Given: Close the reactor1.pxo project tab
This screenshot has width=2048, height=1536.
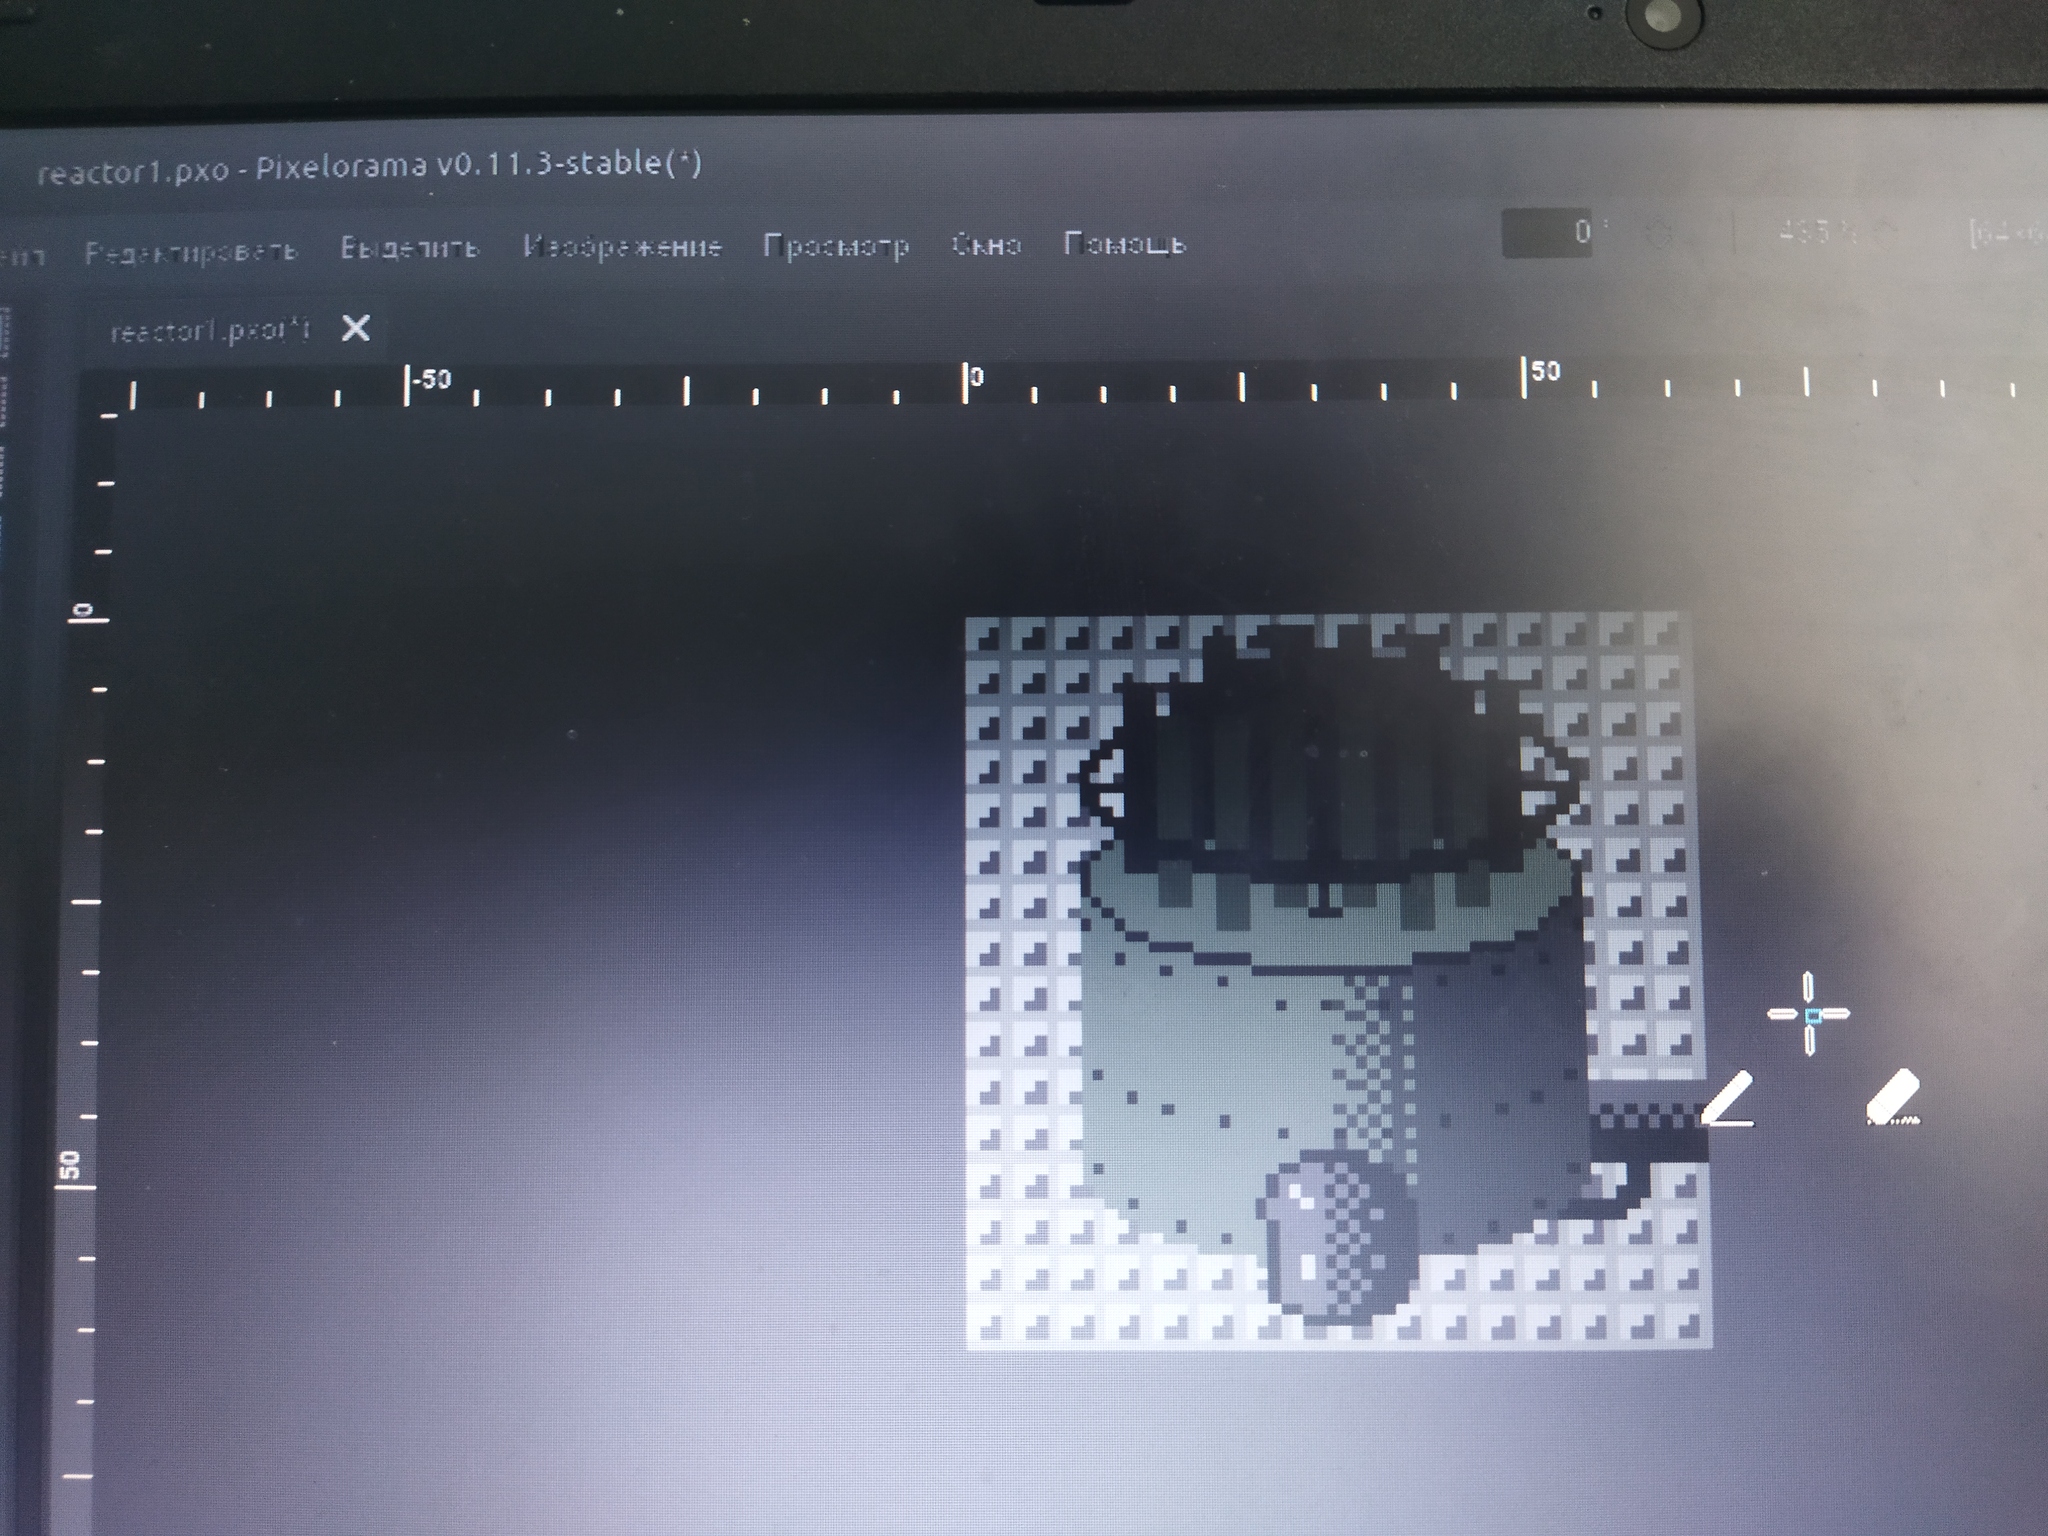Looking at the screenshot, I should [355, 328].
